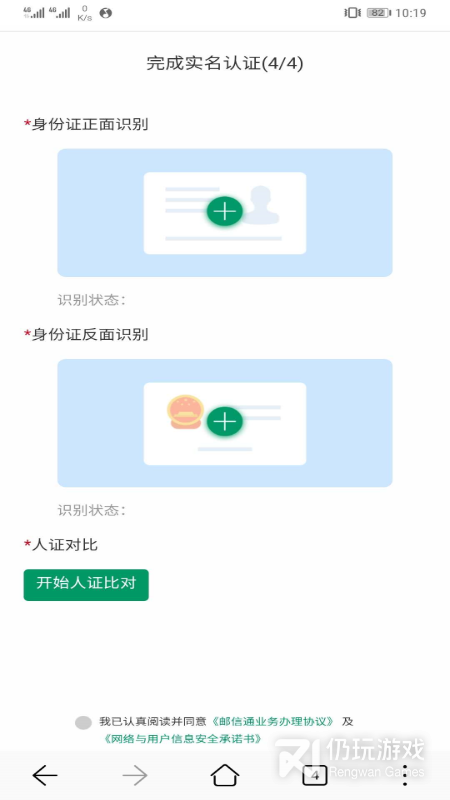Image resolution: width=450 pixels, height=800 pixels.
Task: Click the portrait silhouette on front ID placeholder
Action: tap(260, 205)
